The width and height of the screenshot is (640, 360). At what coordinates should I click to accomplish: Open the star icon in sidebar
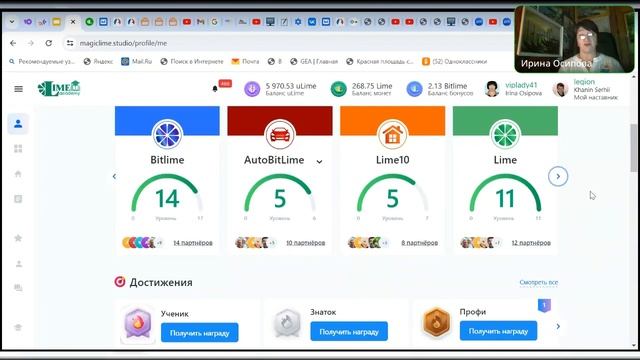tap(18, 238)
